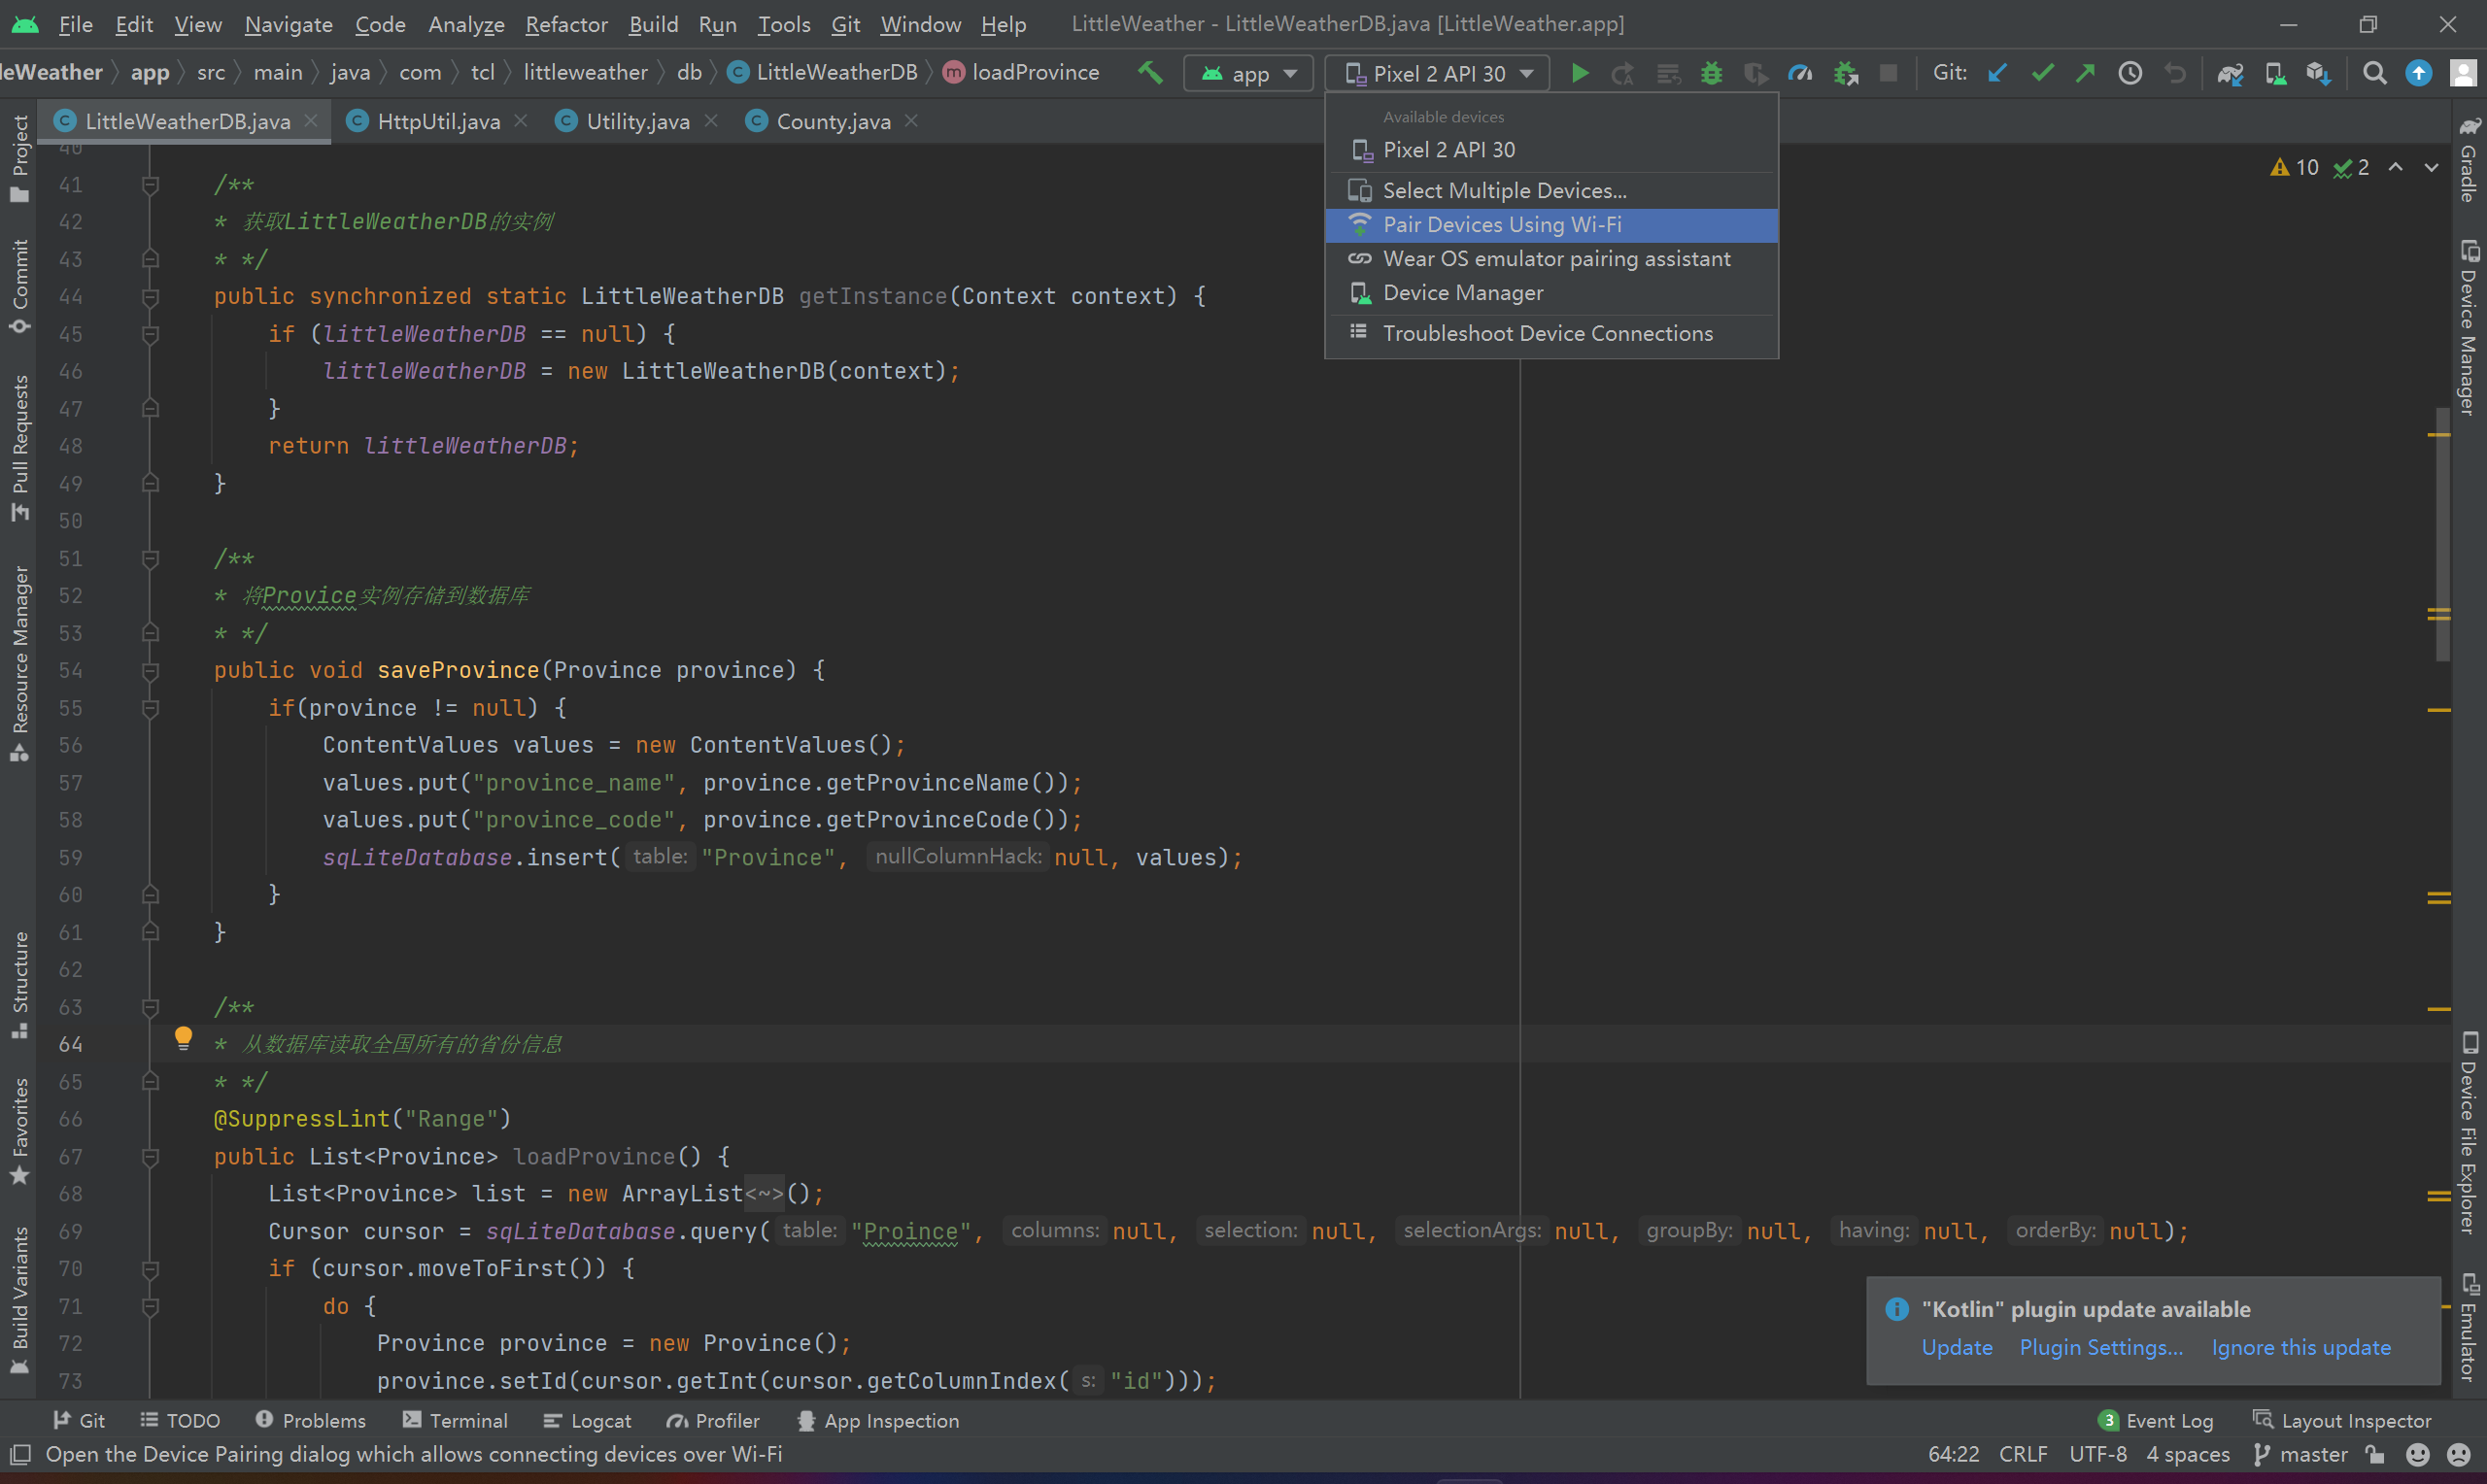This screenshot has height=1484, width=2487.
Task: Click the Search Everywhere magnifier icon
Action: click(x=2373, y=73)
